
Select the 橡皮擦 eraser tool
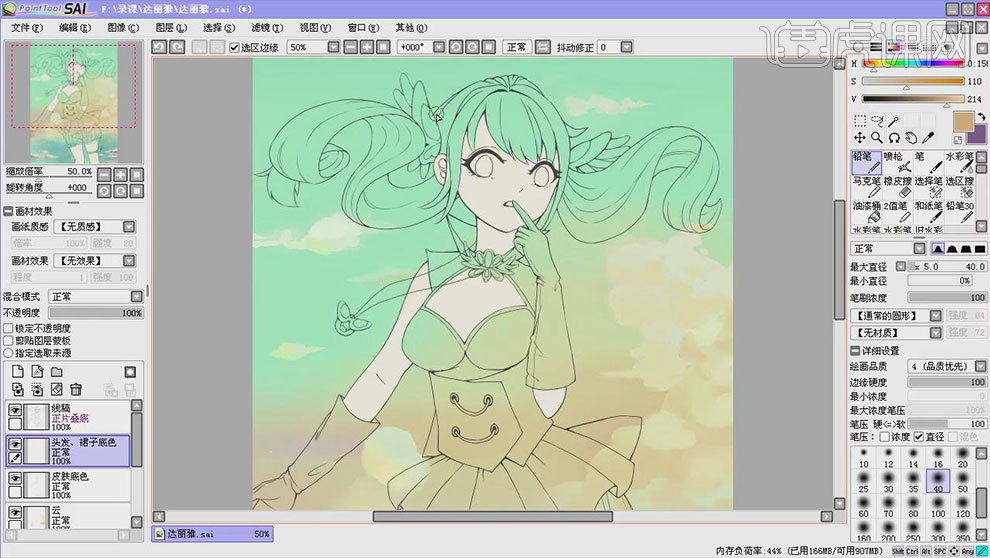click(x=897, y=187)
